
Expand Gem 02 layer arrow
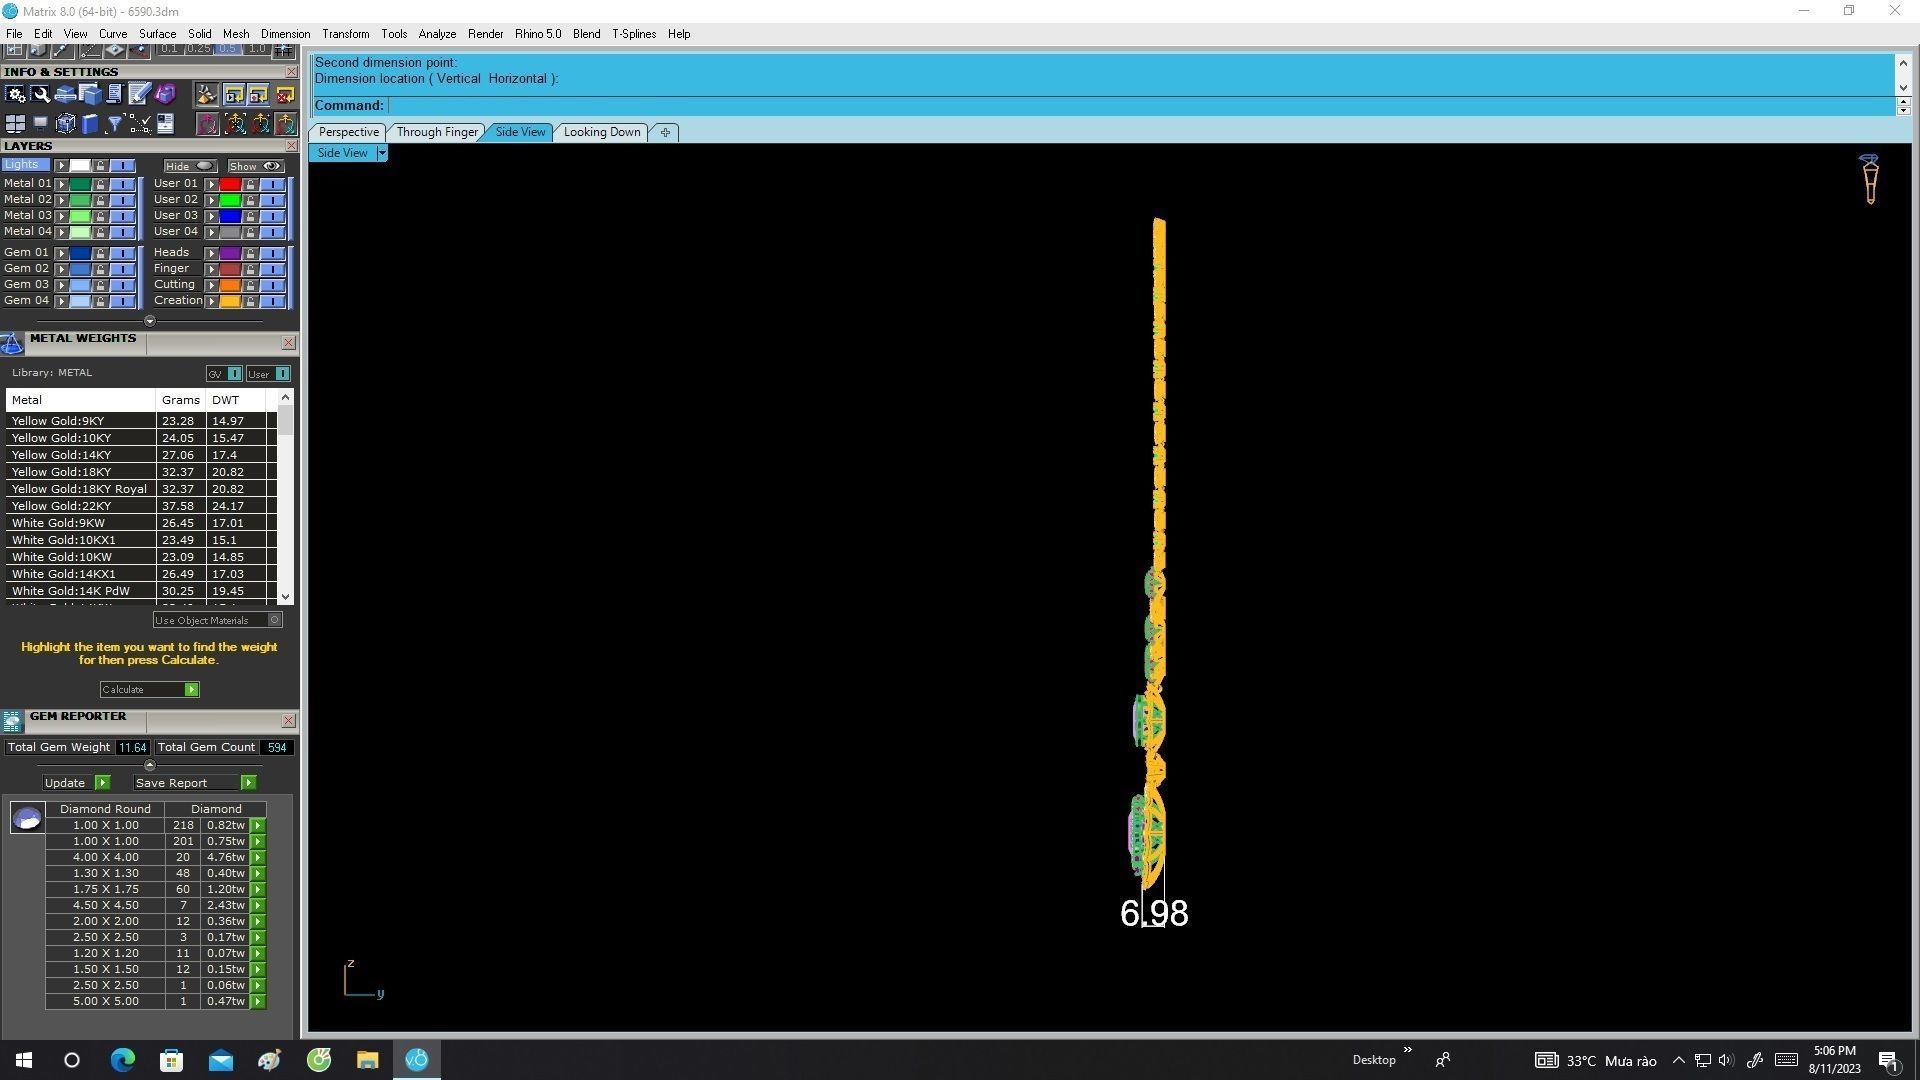click(62, 269)
